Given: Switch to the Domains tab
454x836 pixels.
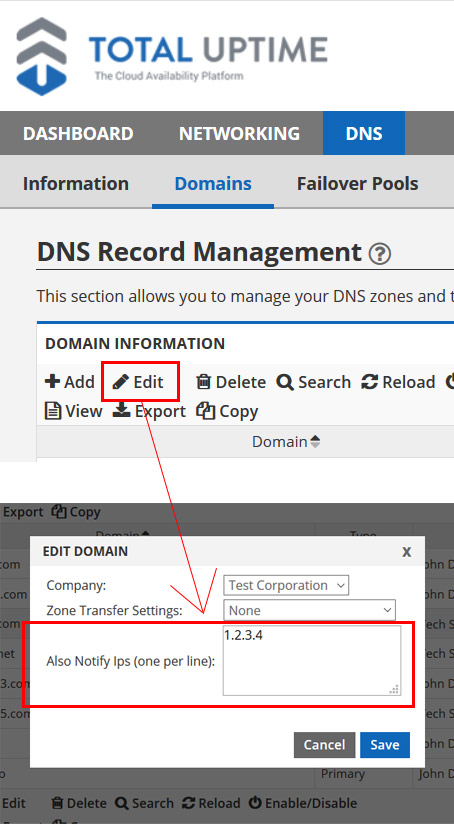Looking at the screenshot, I should click(213, 183).
